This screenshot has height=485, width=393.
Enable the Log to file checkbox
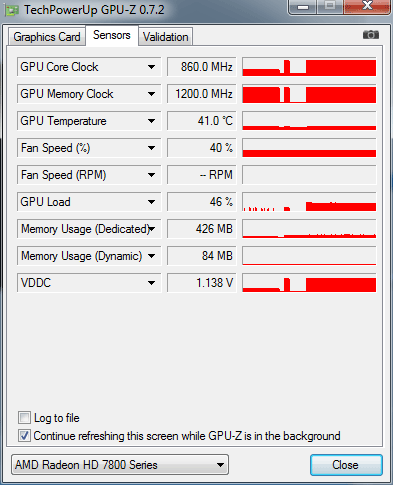pyautogui.click(x=24, y=418)
